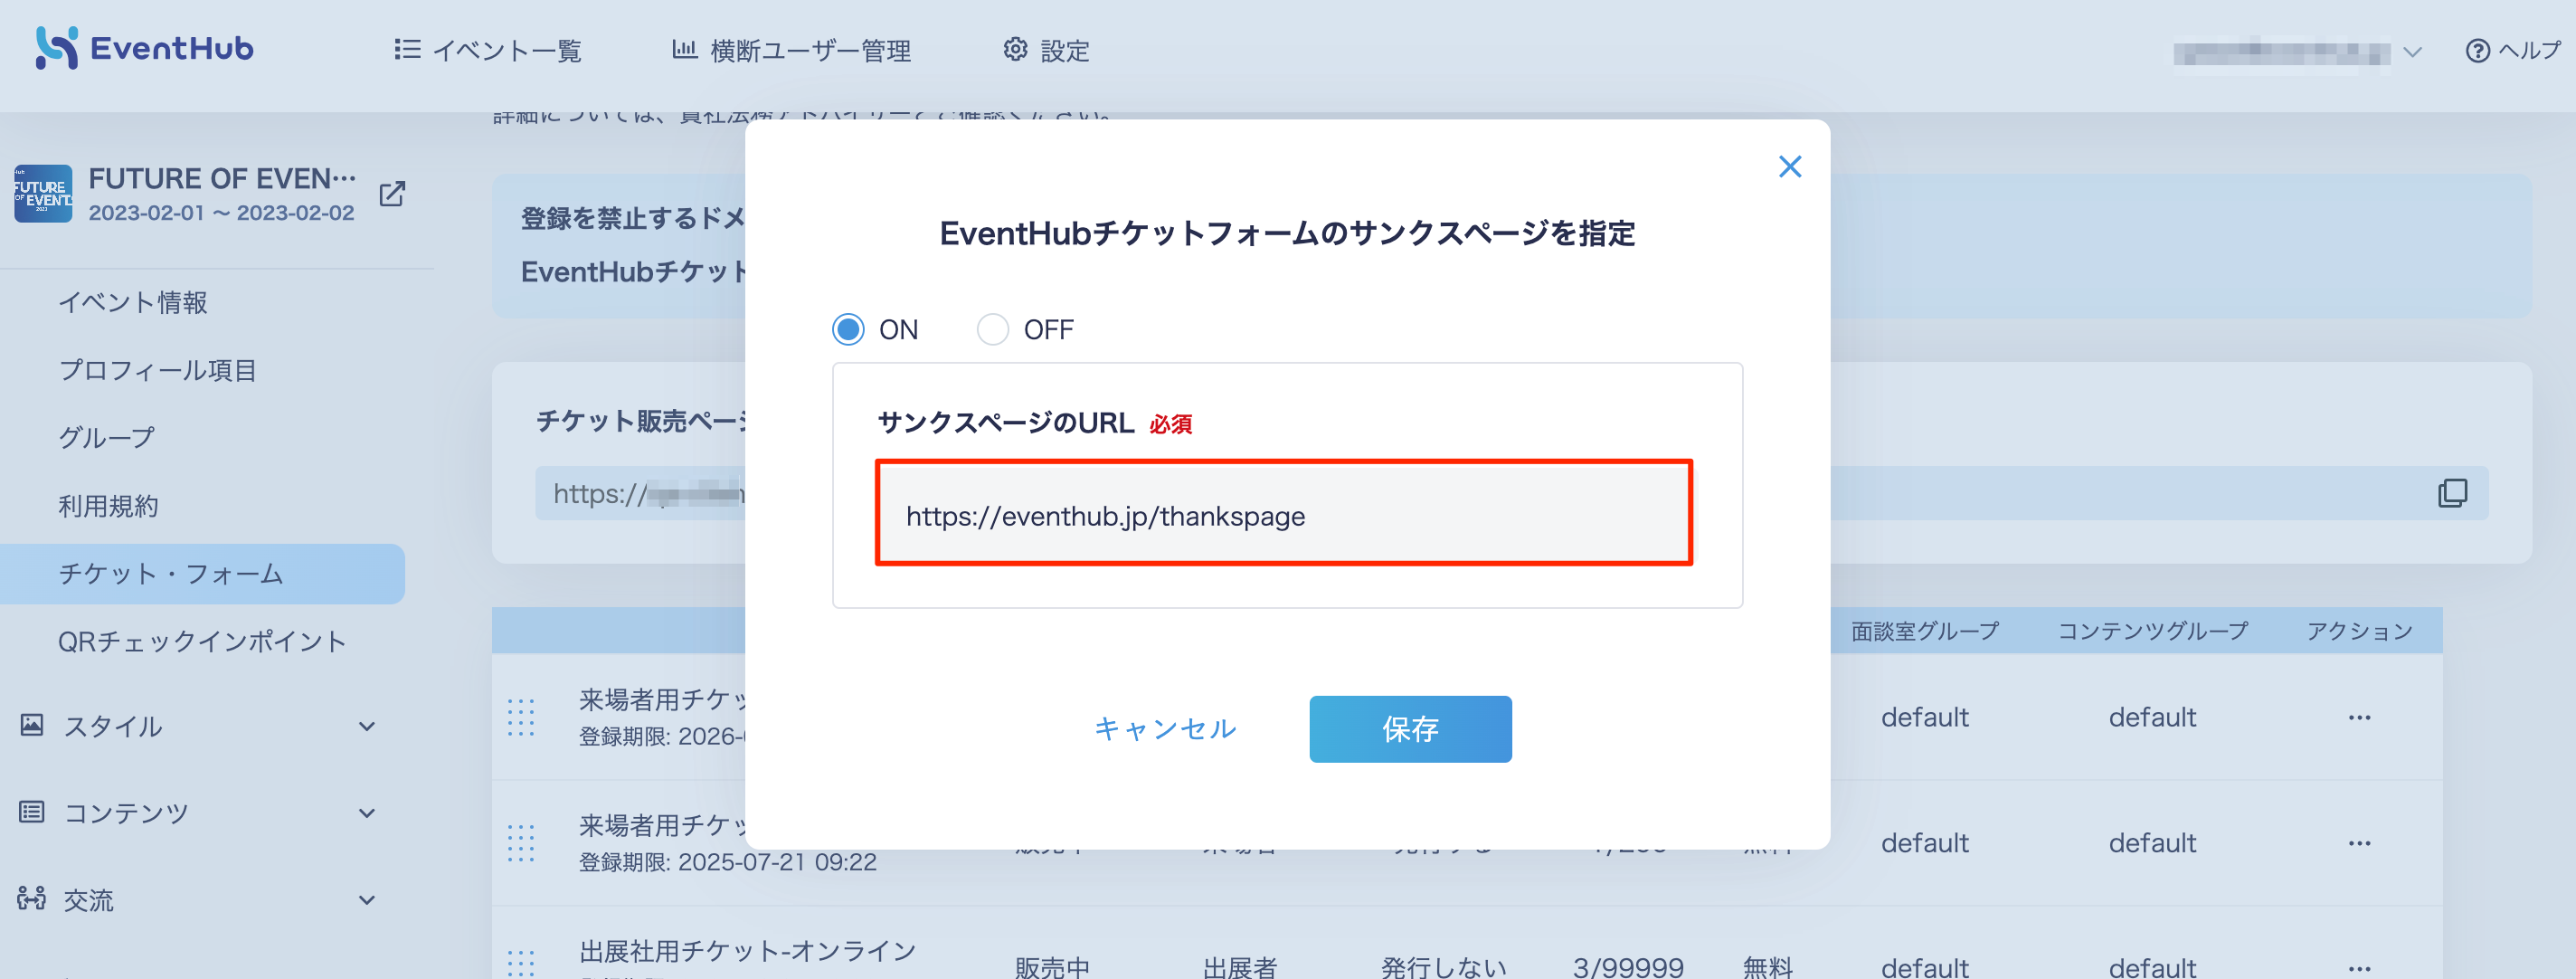Open the 設定 menu item
The width and height of the screenshot is (2576, 979).
(x=1046, y=50)
